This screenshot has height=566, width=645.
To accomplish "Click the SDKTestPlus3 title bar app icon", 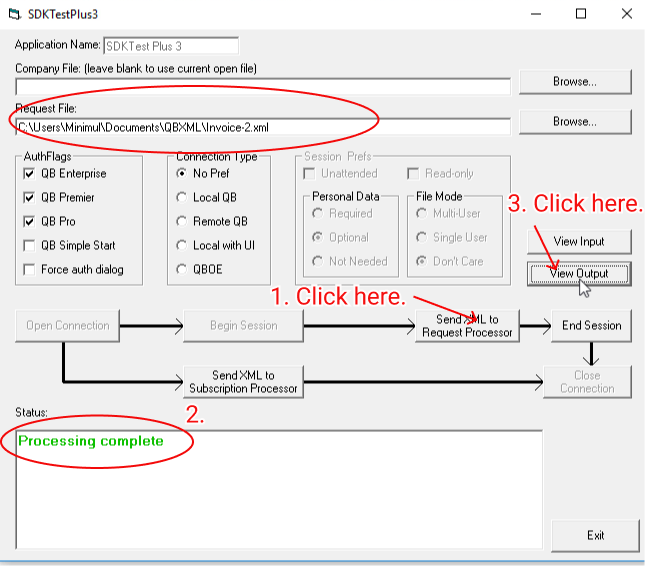I will pyautogui.click(x=14, y=14).
